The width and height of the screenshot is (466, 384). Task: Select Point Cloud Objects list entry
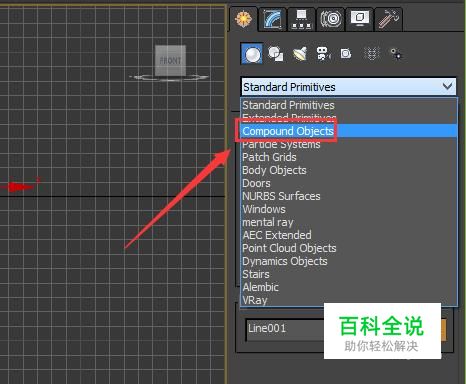[x=349, y=248]
